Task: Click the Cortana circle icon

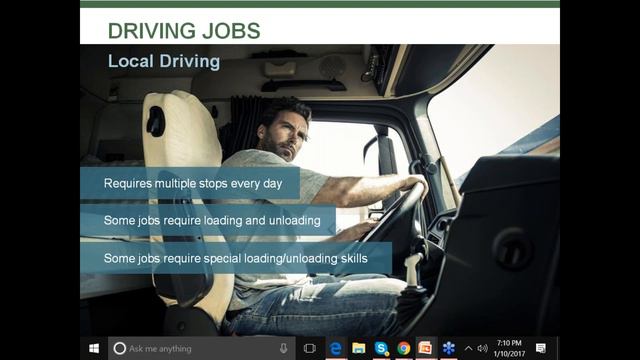Action: coord(120,348)
